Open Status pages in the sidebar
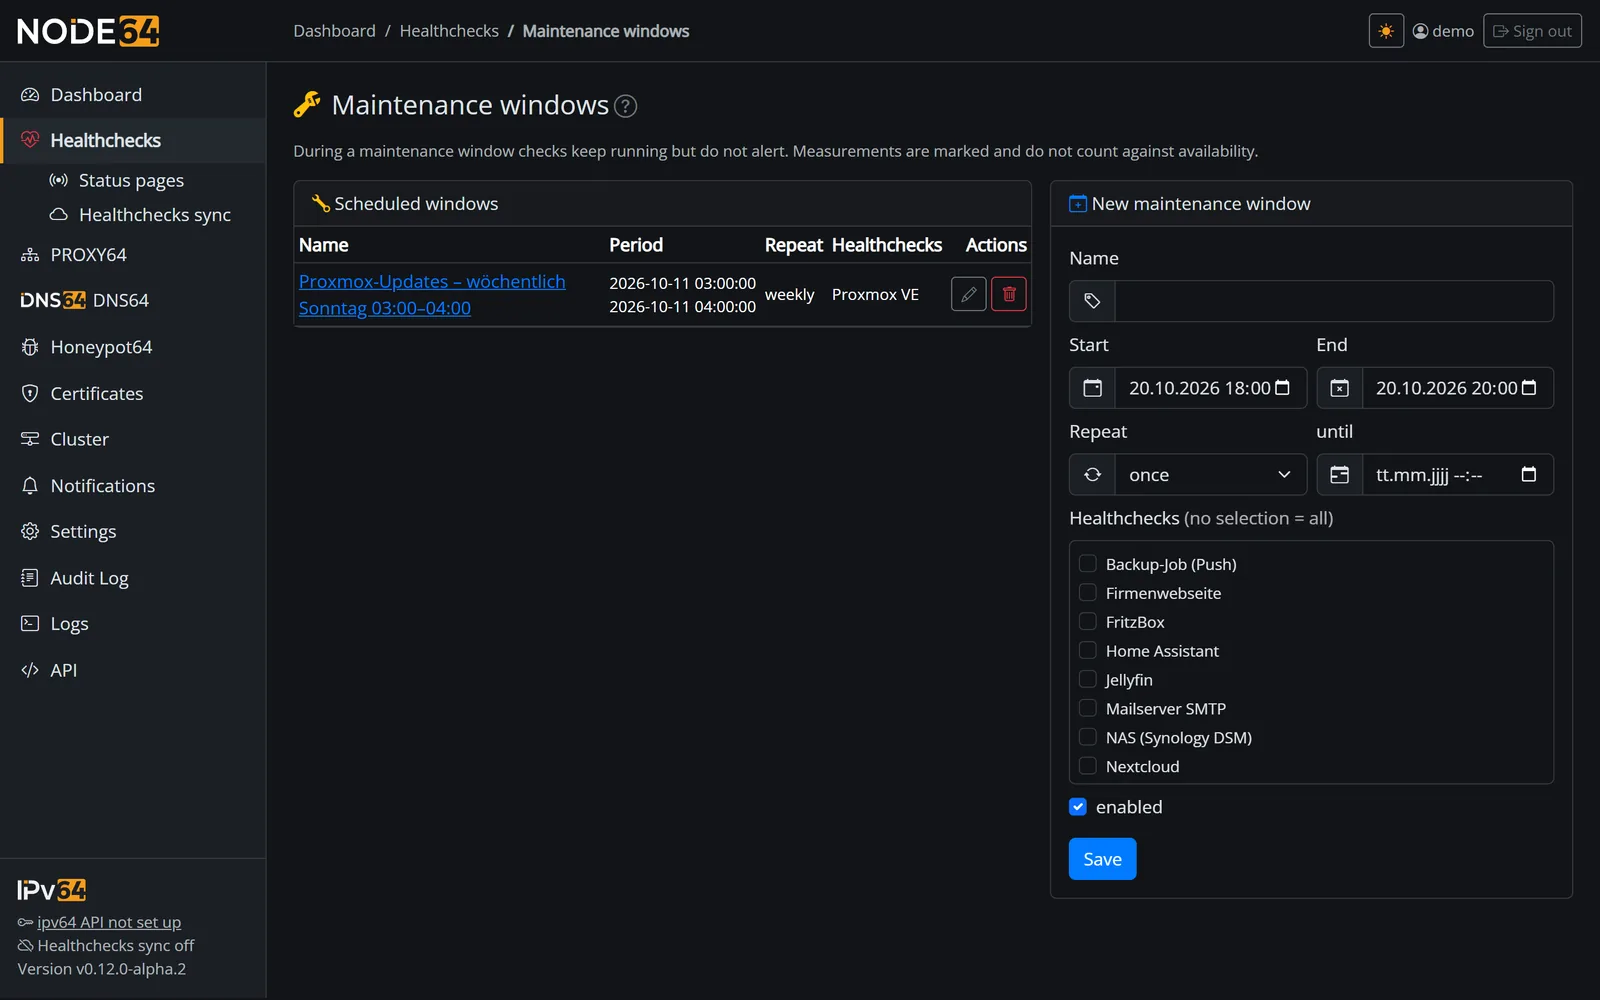Image resolution: width=1600 pixels, height=1000 pixels. [133, 180]
